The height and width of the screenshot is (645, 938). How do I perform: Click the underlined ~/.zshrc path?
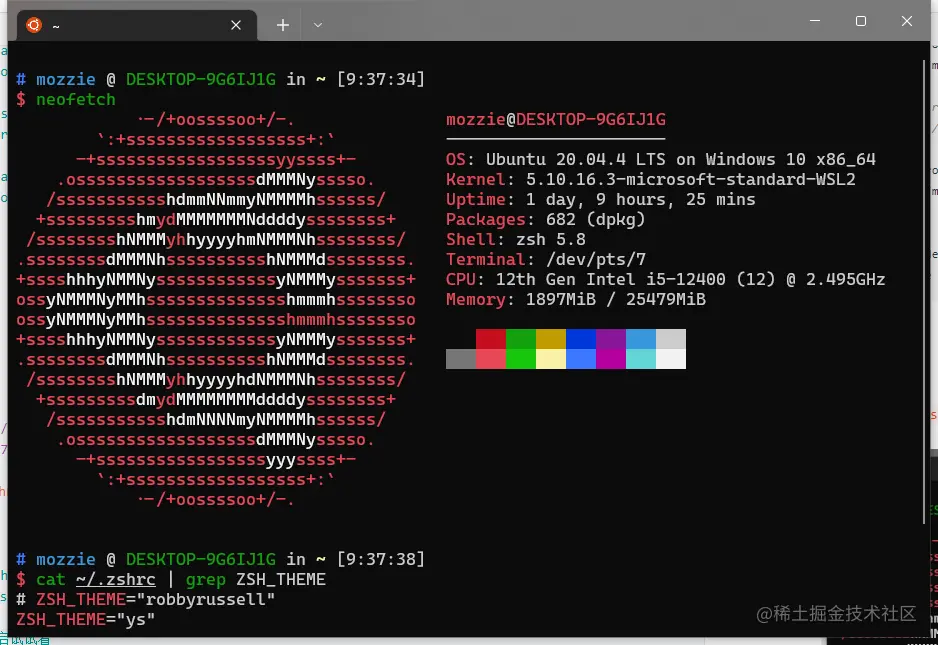(x=115, y=580)
